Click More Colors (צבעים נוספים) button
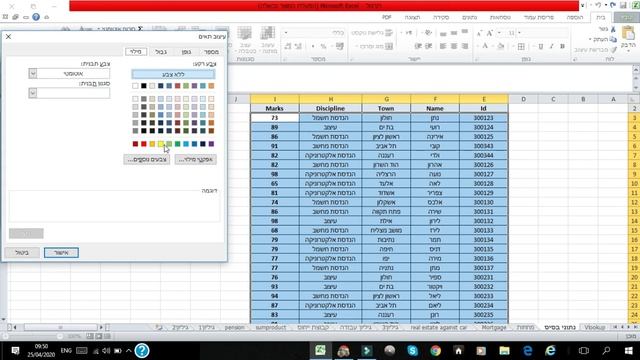 (x=147, y=160)
